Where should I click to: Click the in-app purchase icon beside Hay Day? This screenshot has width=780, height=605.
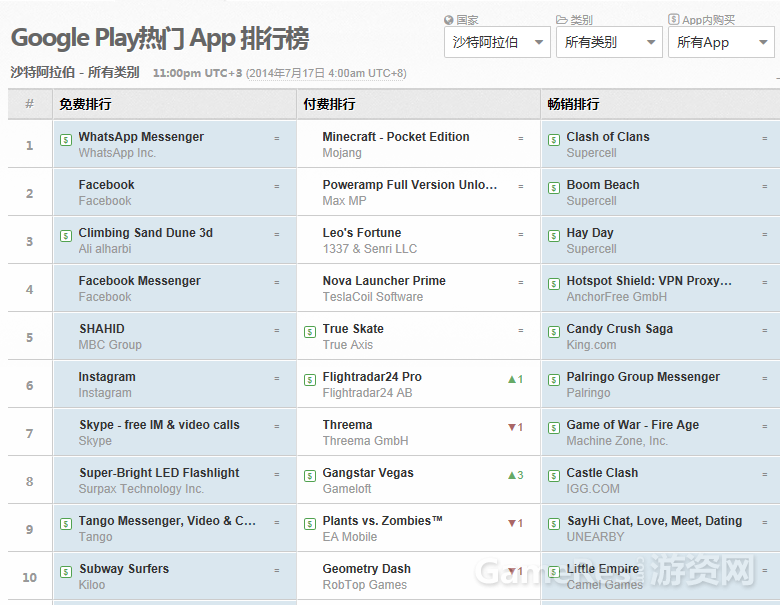click(x=554, y=236)
